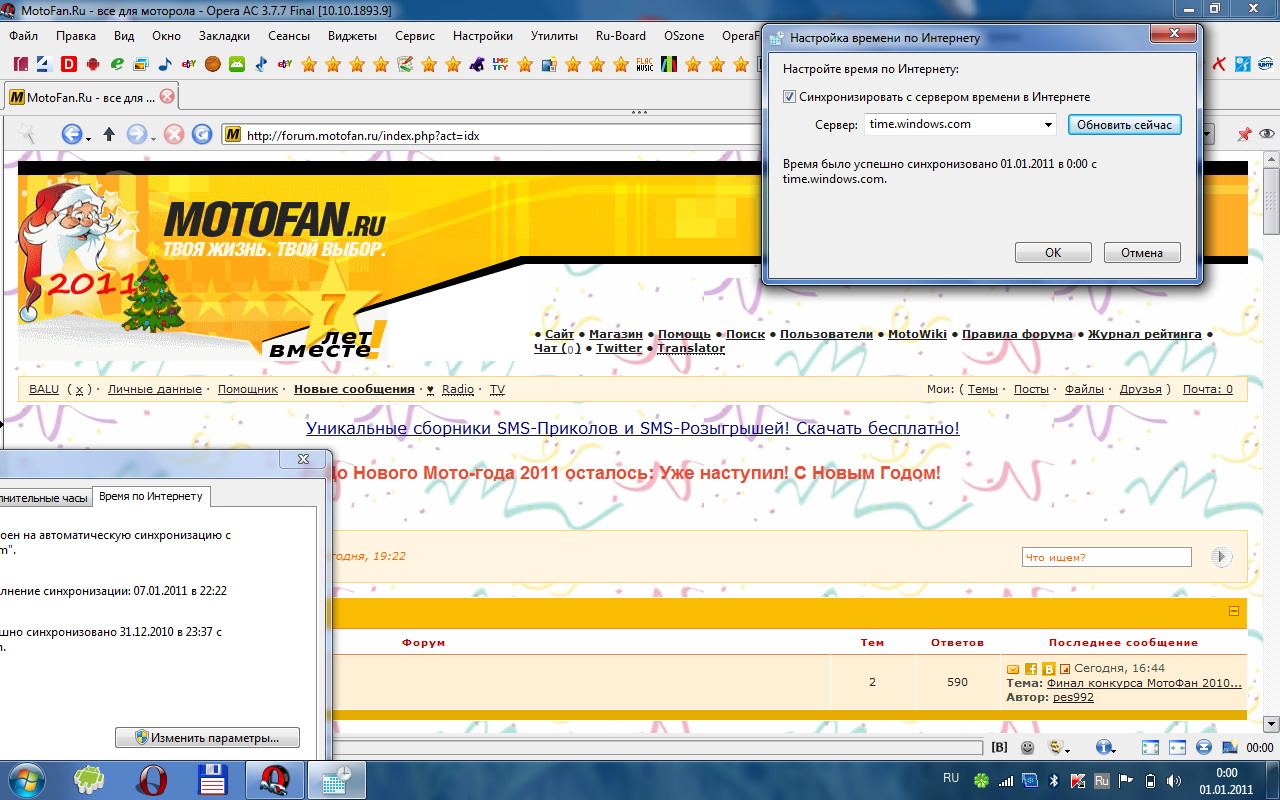This screenshot has width=1280, height=800.
Task: Click the Обновить сейчас button
Action: pos(1125,125)
